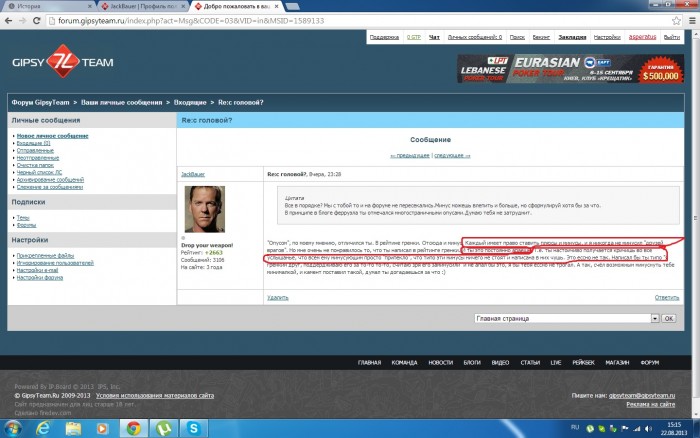The image size is (700, 438).
Task: Open 'Игнорирование пользователей' link
Action: point(55,263)
